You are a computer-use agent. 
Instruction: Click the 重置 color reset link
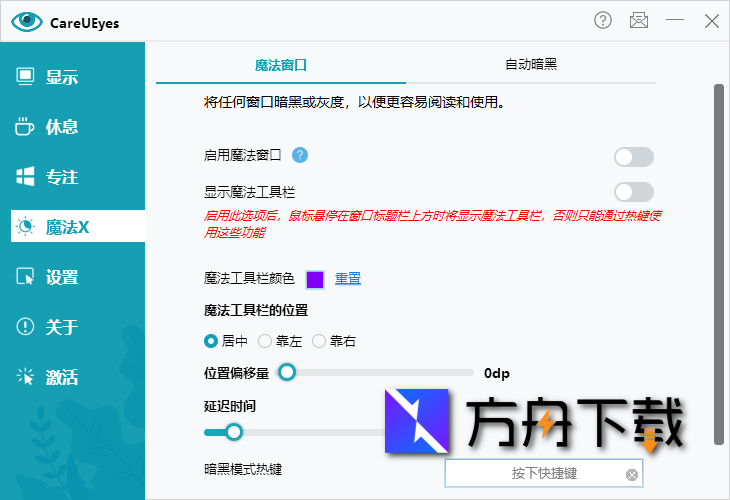click(x=348, y=278)
